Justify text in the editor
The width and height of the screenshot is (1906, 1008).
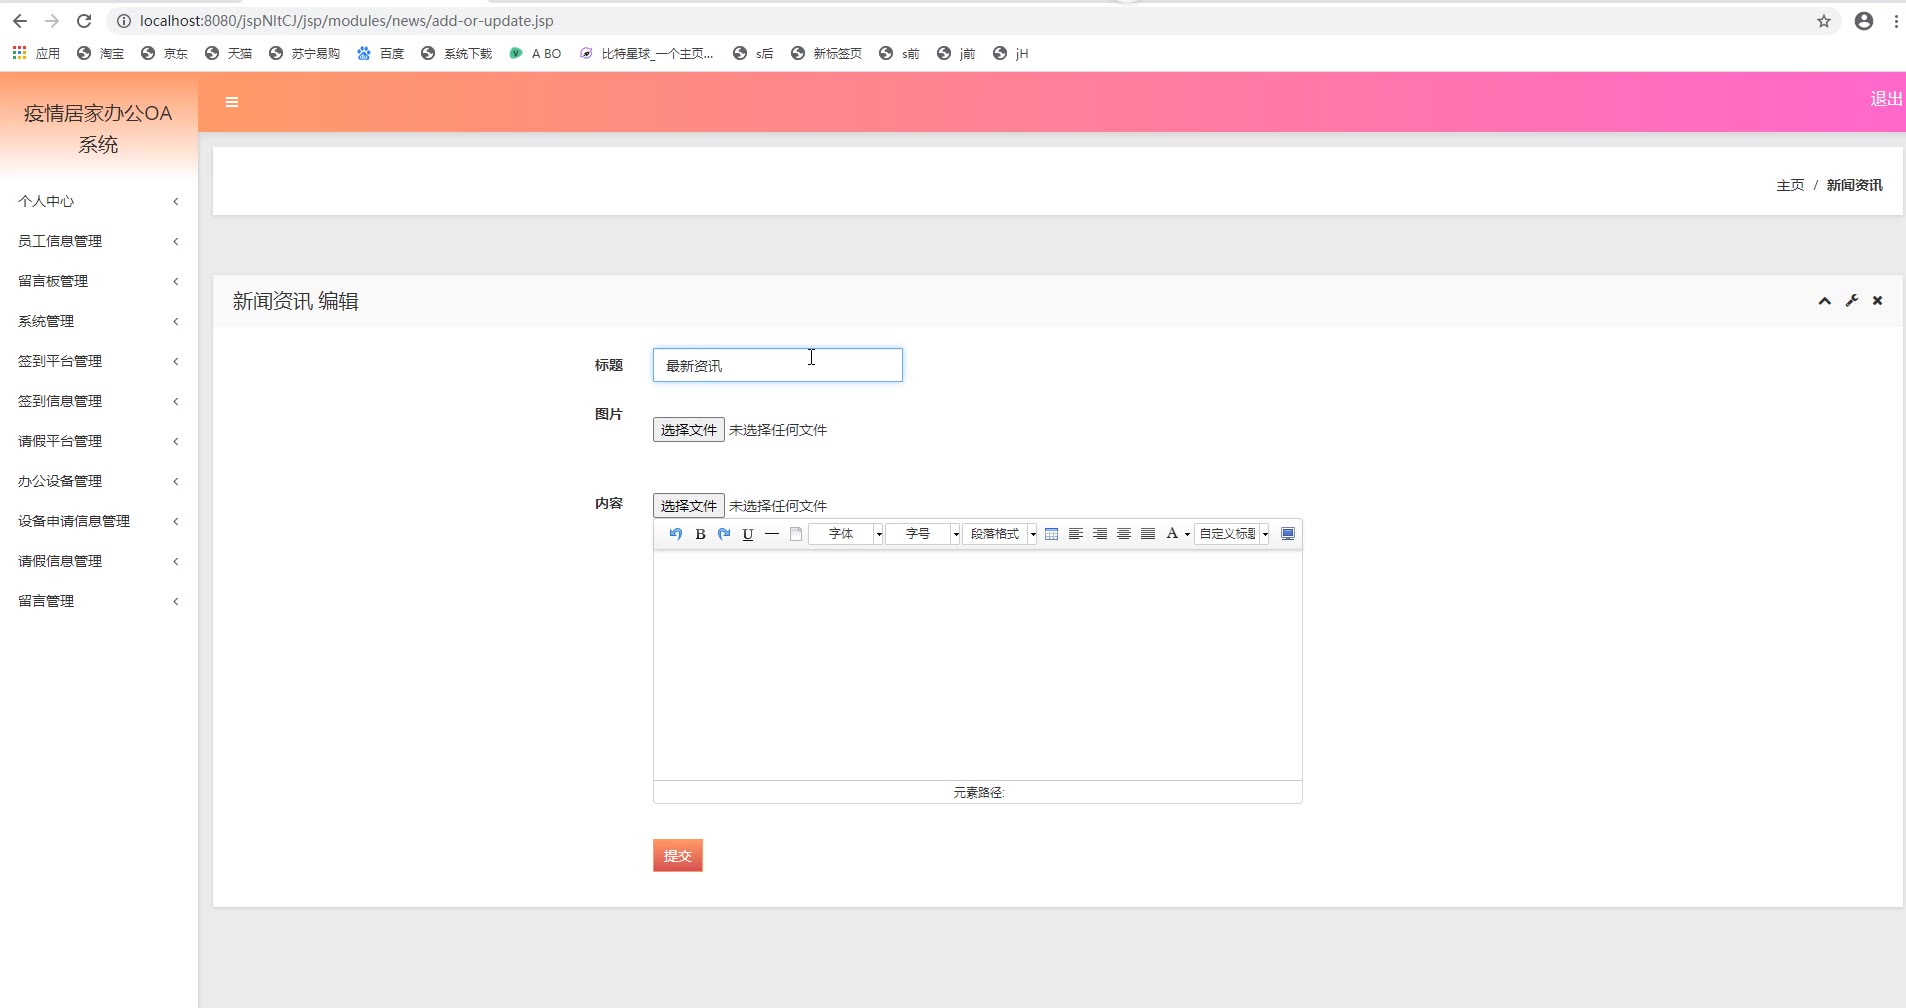pos(1148,534)
